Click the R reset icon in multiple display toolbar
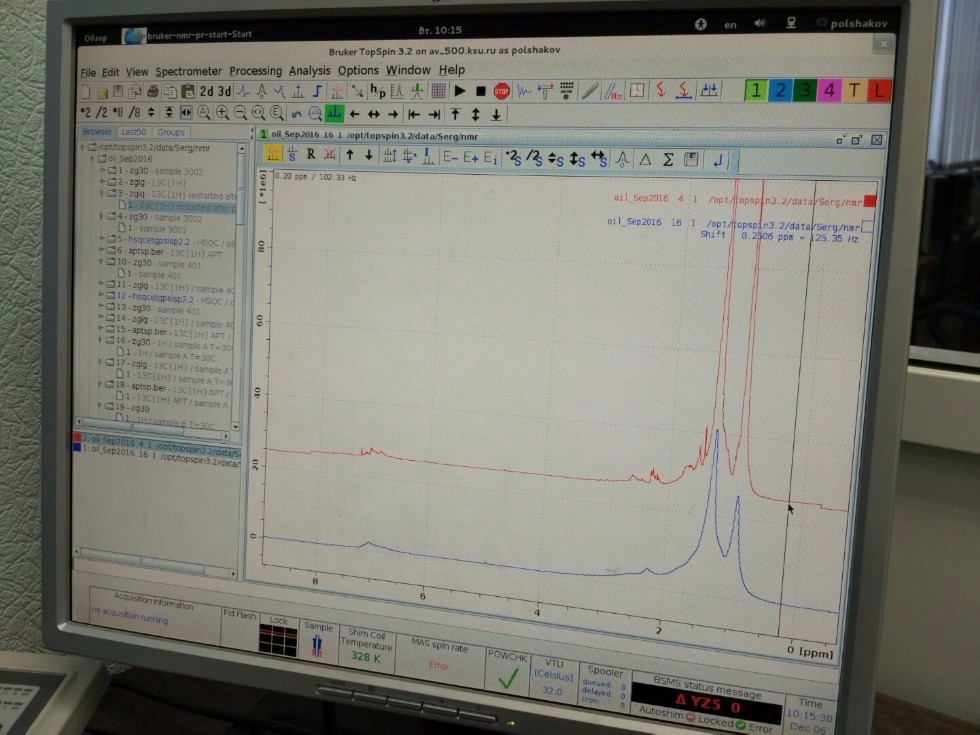This screenshot has height=735, width=980. coord(311,155)
